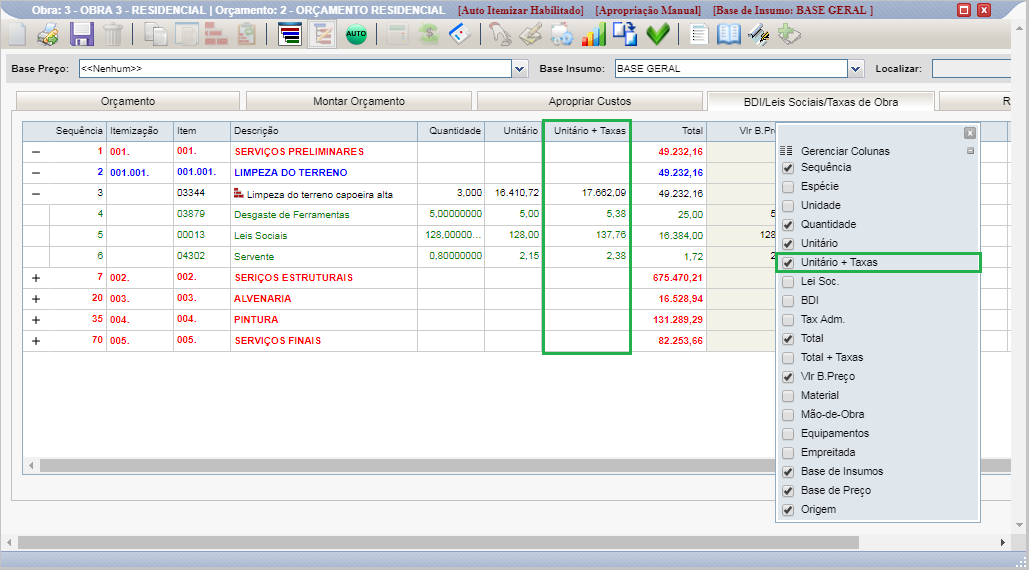Toggle the green AUTO button
The image size is (1029, 570).
coord(356,34)
